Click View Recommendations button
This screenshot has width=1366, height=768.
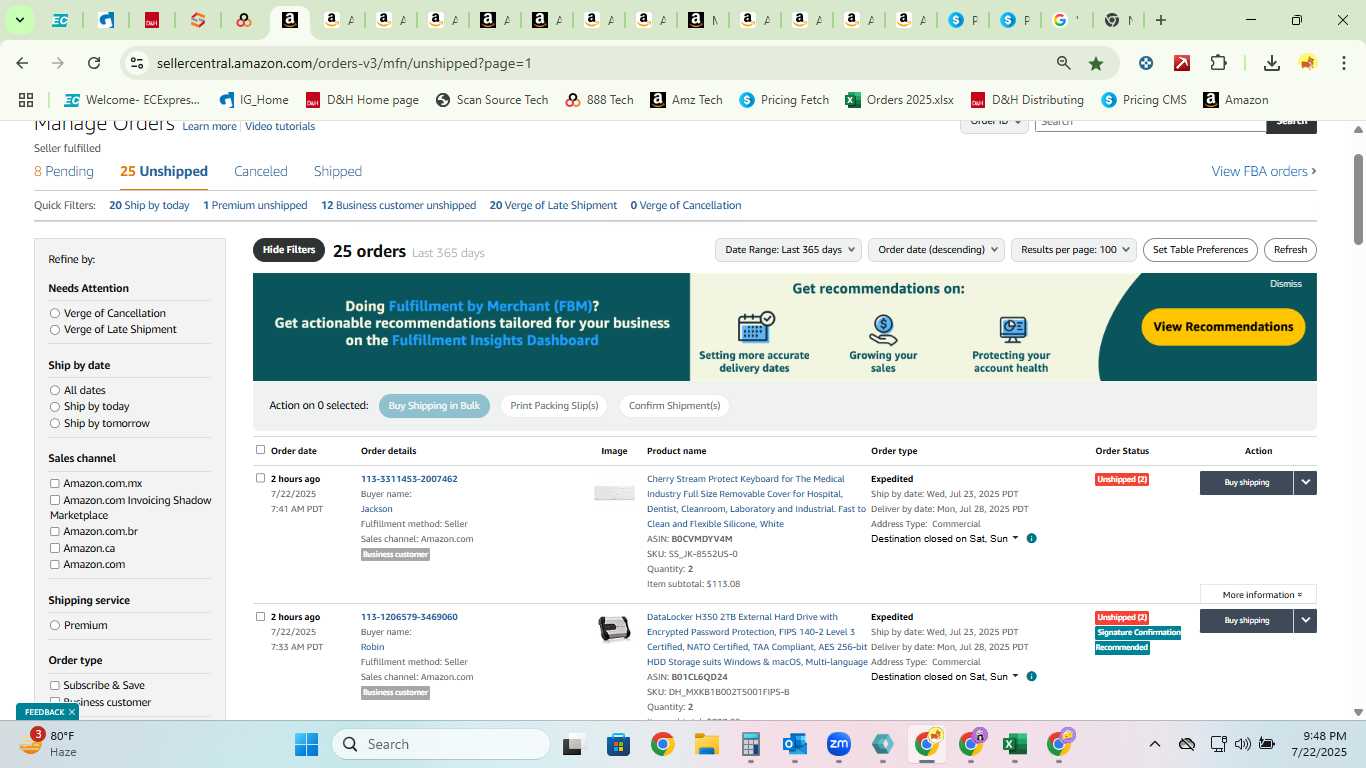point(1223,327)
